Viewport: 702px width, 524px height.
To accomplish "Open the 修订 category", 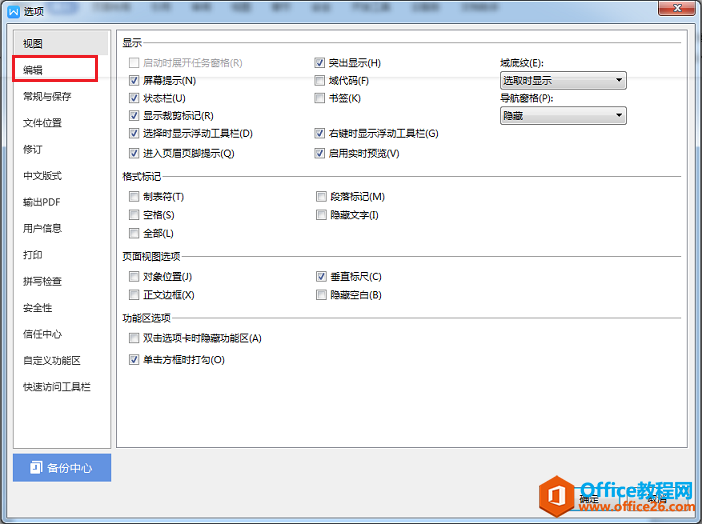I will (33, 149).
